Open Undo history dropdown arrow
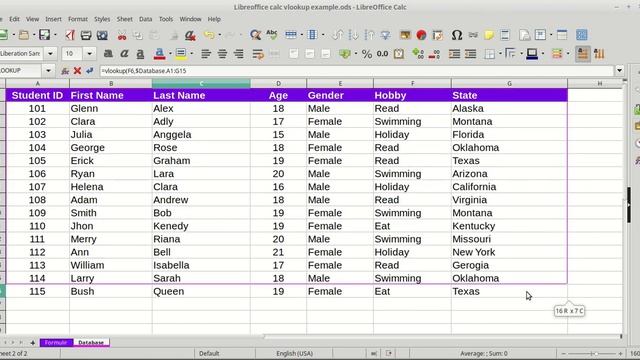Viewport: 640px width, 360px height. [220, 35]
